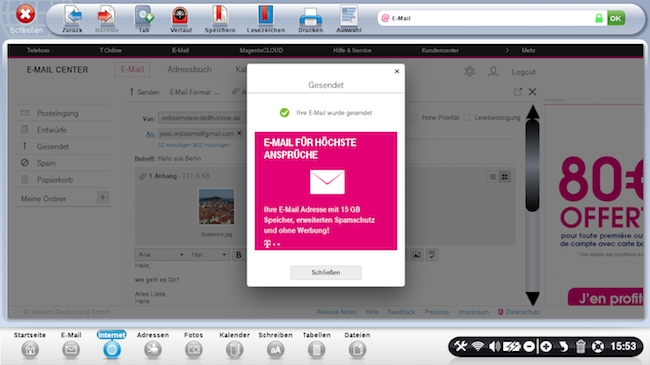This screenshot has width=650, height=365.
Task: Click the An recipients link
Action: click(x=150, y=134)
